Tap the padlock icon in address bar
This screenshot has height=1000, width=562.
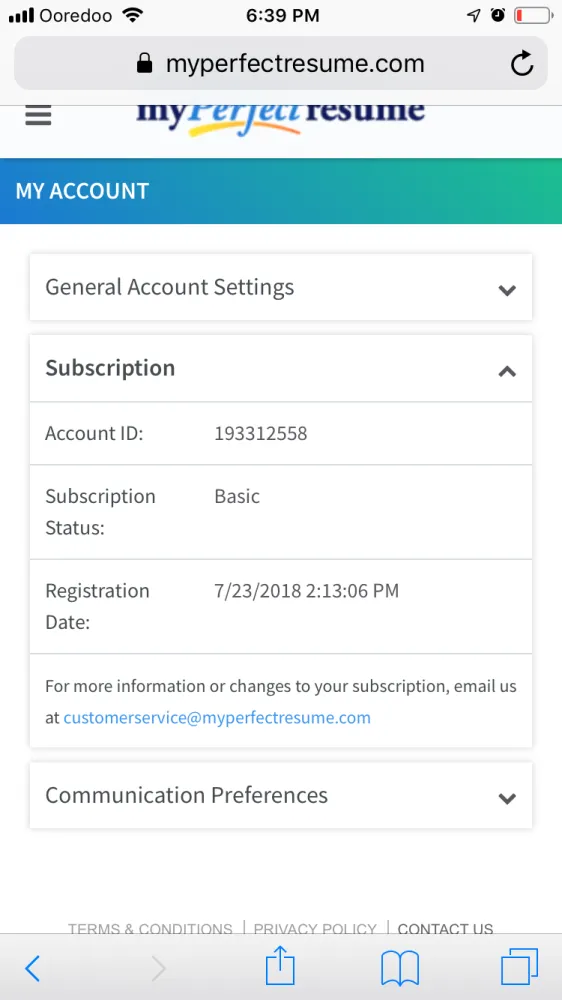coord(145,63)
